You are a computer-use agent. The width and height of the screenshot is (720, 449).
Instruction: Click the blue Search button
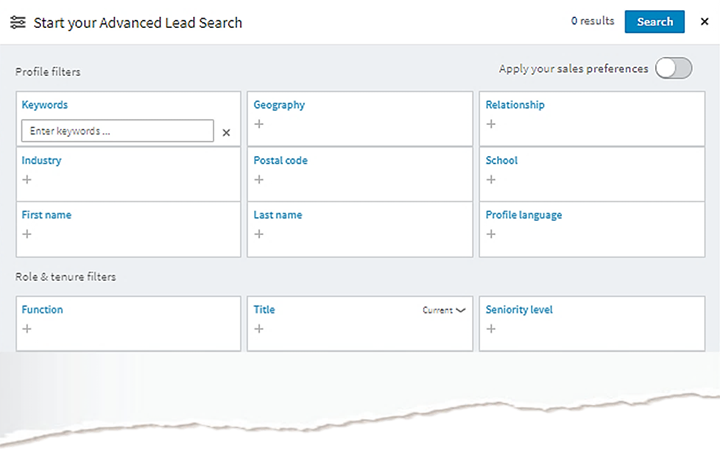tap(654, 22)
